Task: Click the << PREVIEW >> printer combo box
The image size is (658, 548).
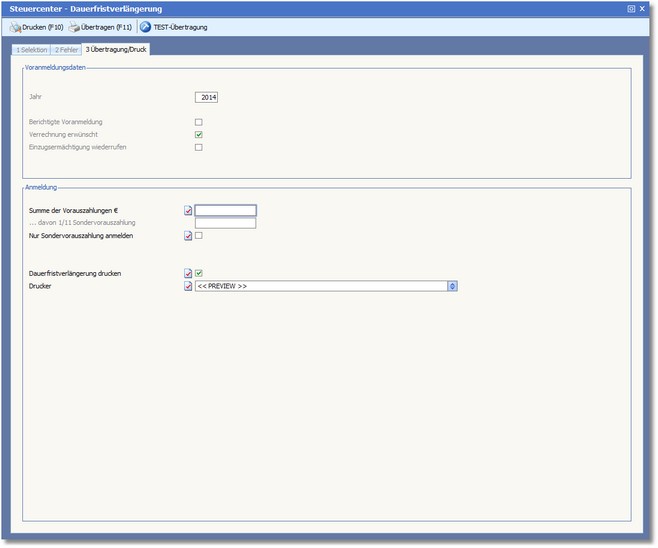Action: tap(320, 286)
